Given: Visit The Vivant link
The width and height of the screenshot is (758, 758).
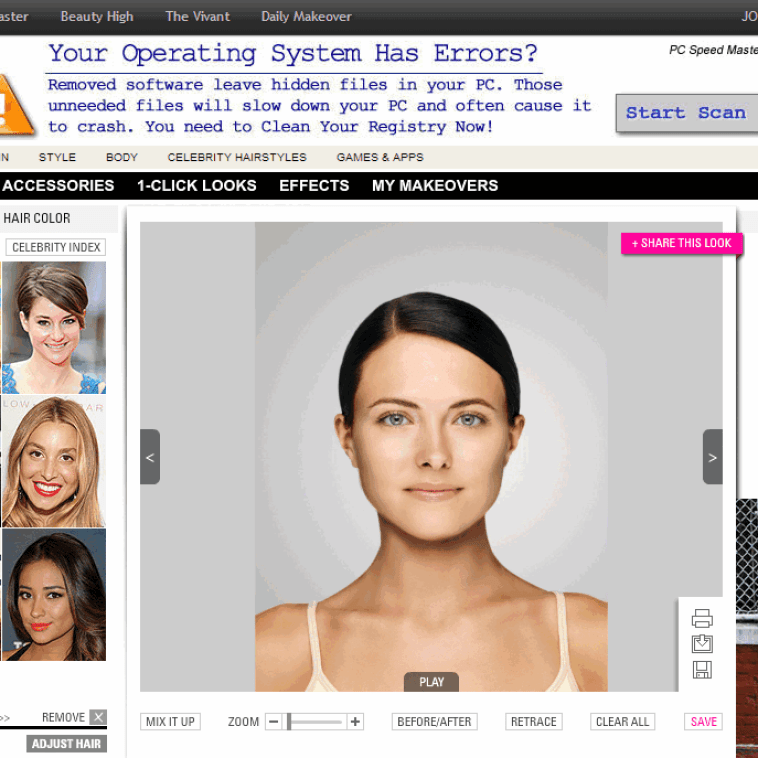Looking at the screenshot, I should pos(198,16).
